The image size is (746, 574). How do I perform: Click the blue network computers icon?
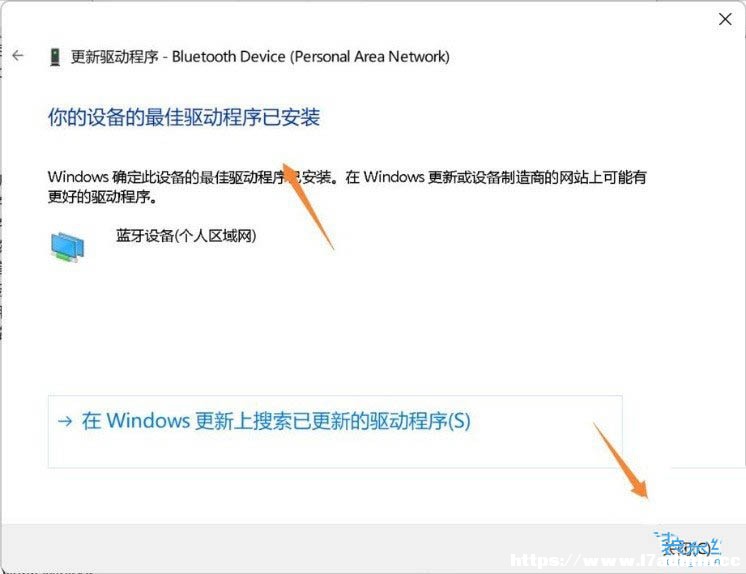[x=68, y=247]
